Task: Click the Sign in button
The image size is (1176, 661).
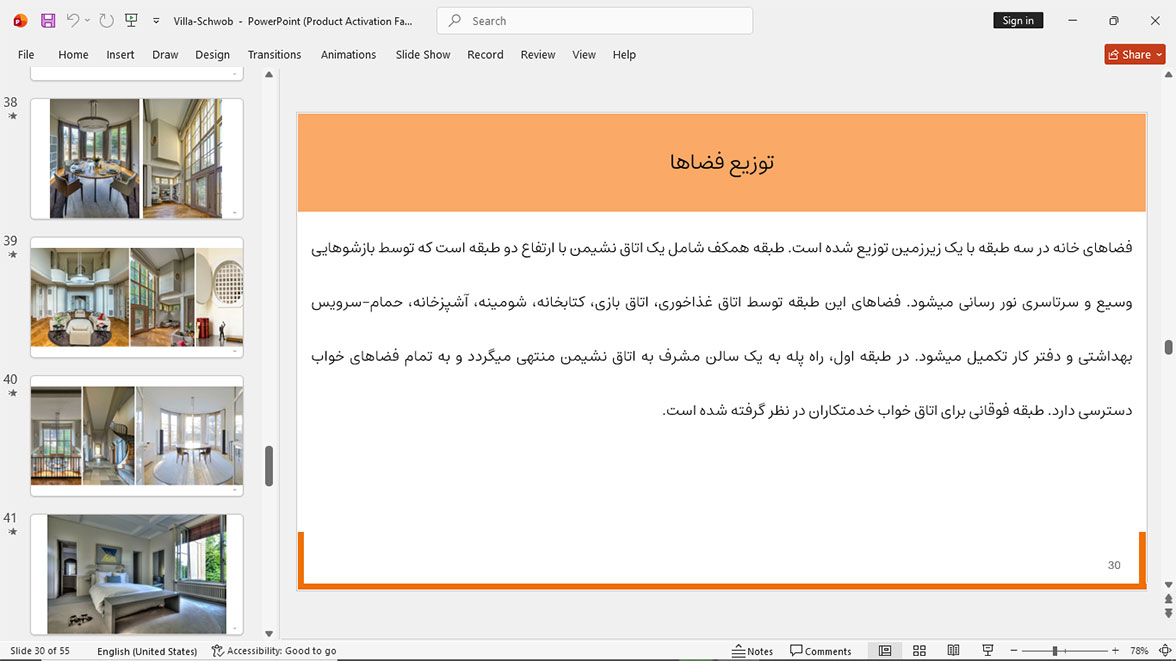Action: [x=1018, y=20]
